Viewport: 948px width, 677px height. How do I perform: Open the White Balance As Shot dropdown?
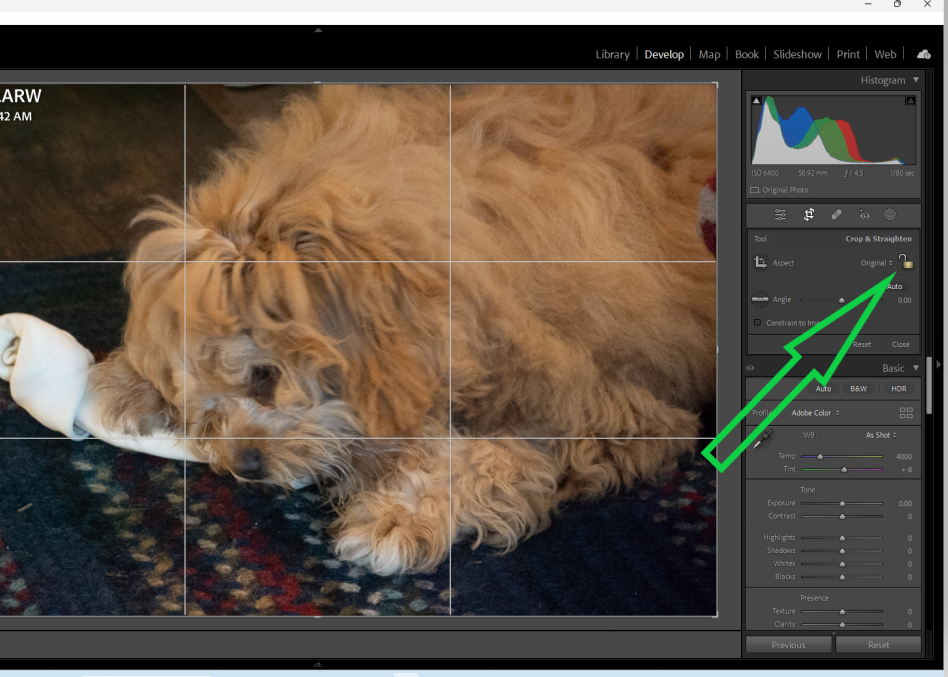(x=881, y=435)
